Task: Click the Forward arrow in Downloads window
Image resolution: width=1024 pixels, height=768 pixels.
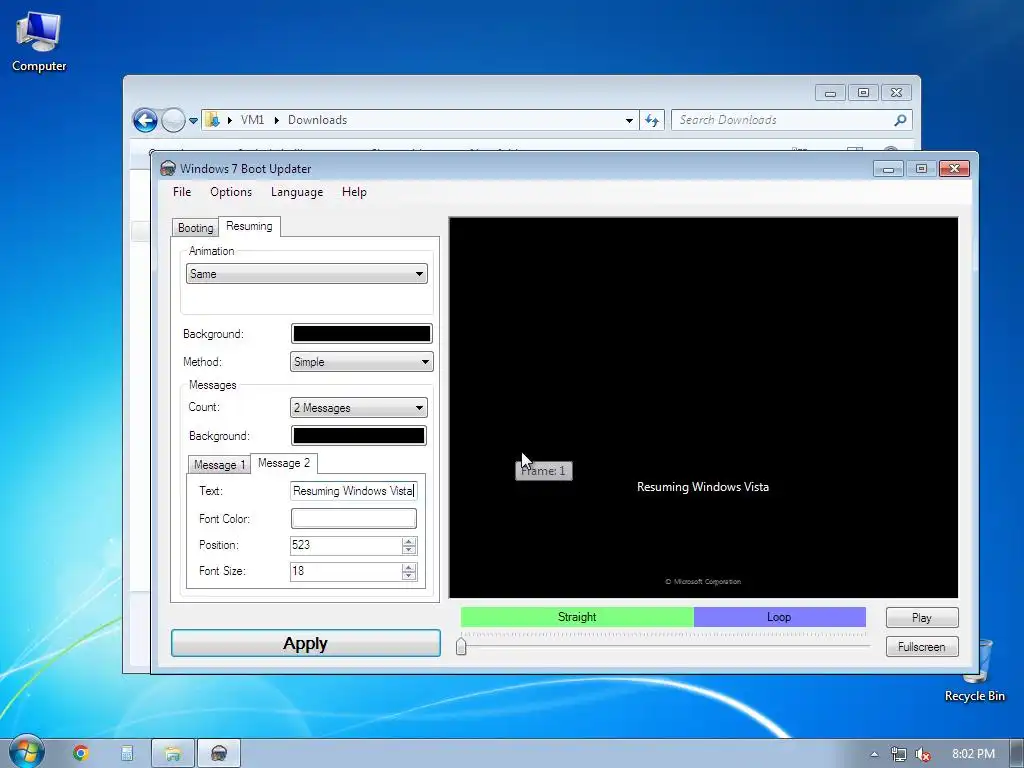Action: coord(173,120)
